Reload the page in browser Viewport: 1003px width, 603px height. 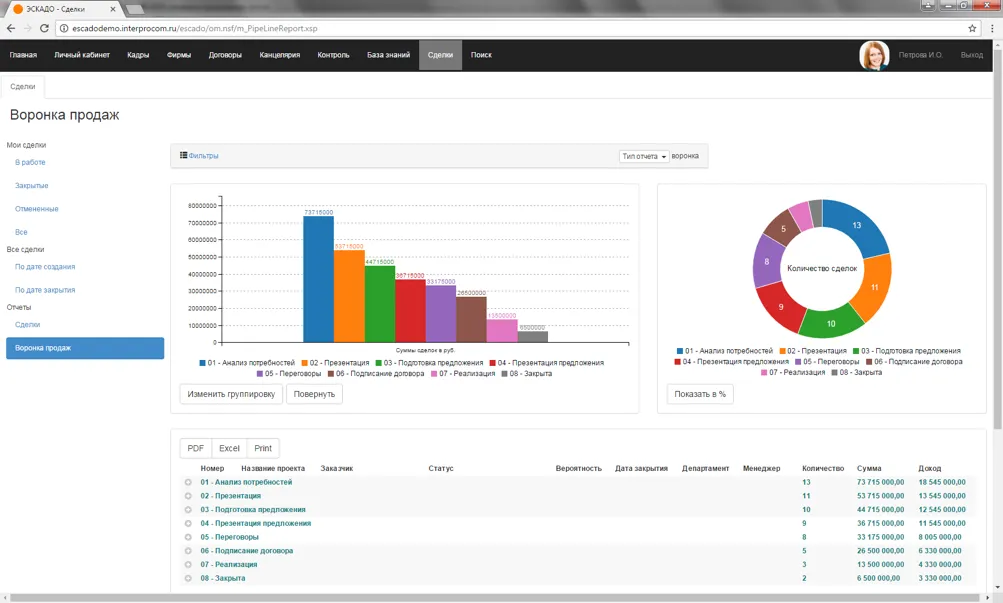click(x=45, y=28)
